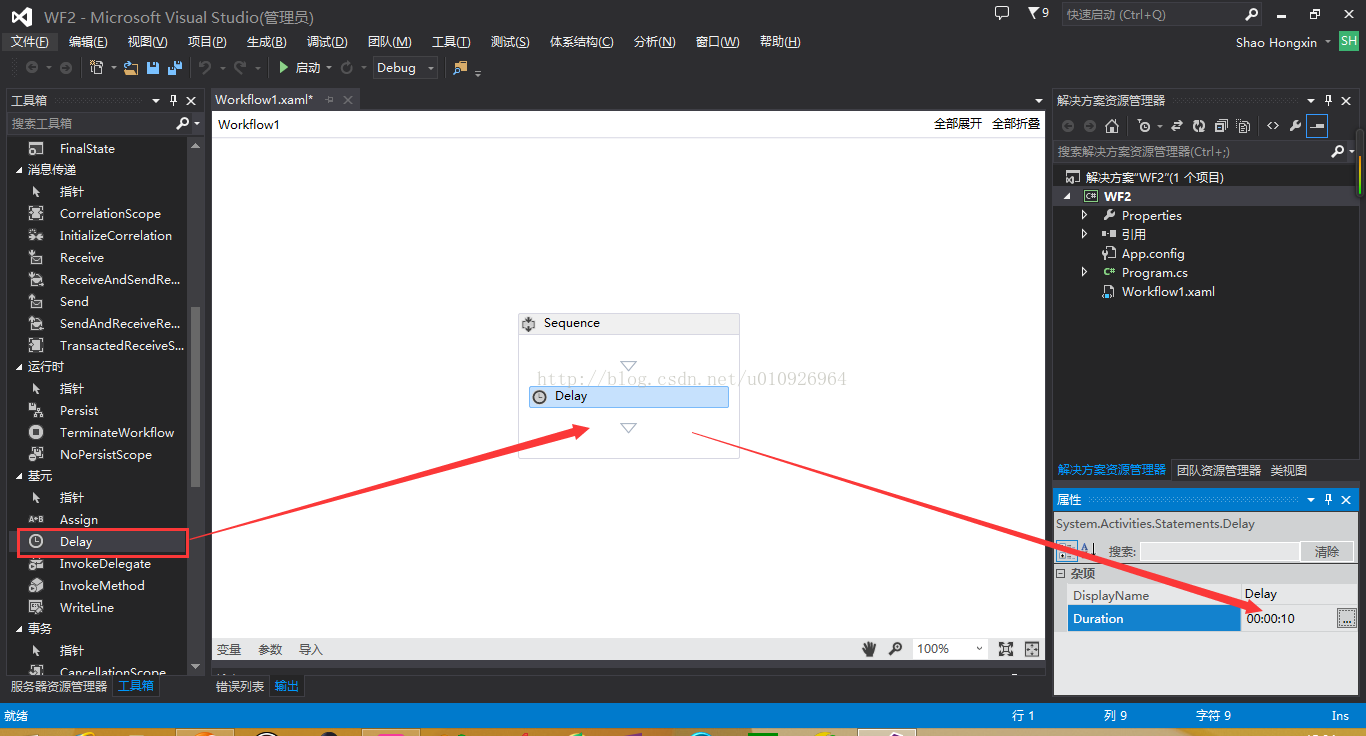
Task: Click the Alphabetical sort icon in Properties
Action: point(1087,551)
